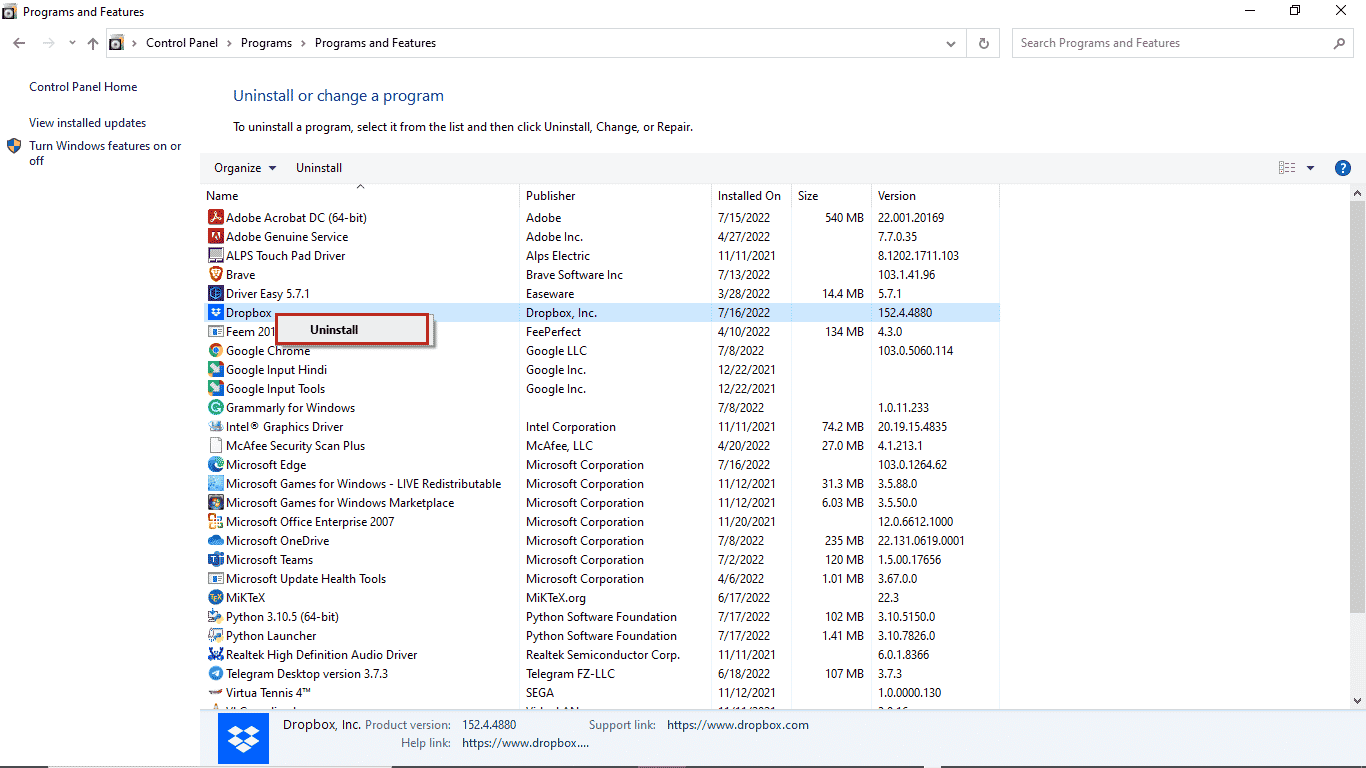Open the view options dropdown arrow
The width and height of the screenshot is (1366, 768).
pos(1311,168)
